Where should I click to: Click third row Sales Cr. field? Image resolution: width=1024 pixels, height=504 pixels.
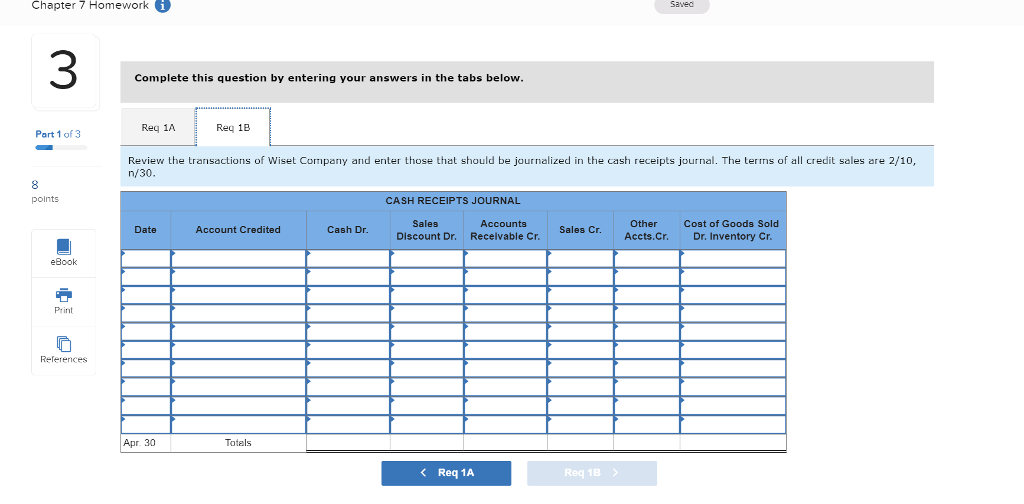[581, 295]
